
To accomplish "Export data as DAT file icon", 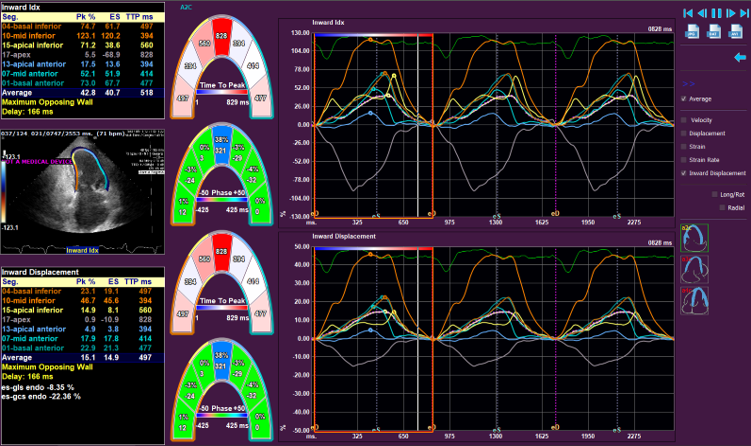I will (x=713, y=34).
